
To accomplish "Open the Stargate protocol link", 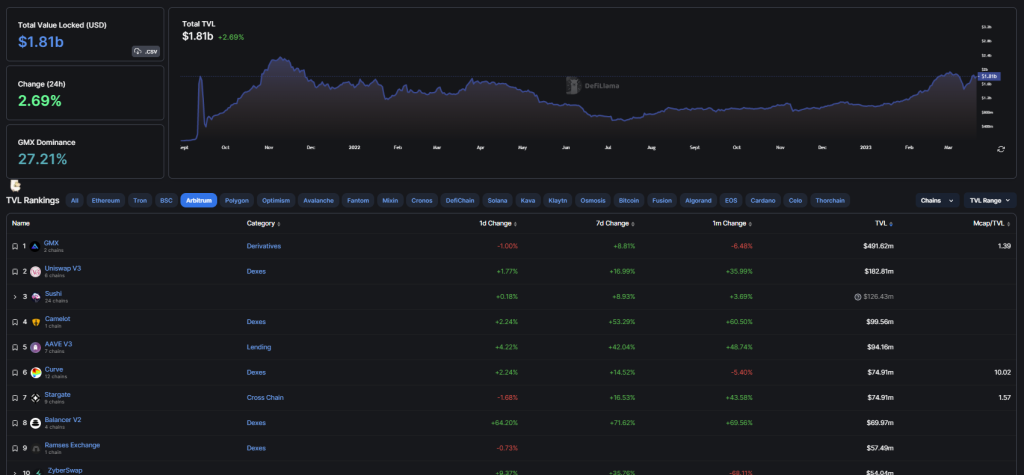I will point(57,395).
